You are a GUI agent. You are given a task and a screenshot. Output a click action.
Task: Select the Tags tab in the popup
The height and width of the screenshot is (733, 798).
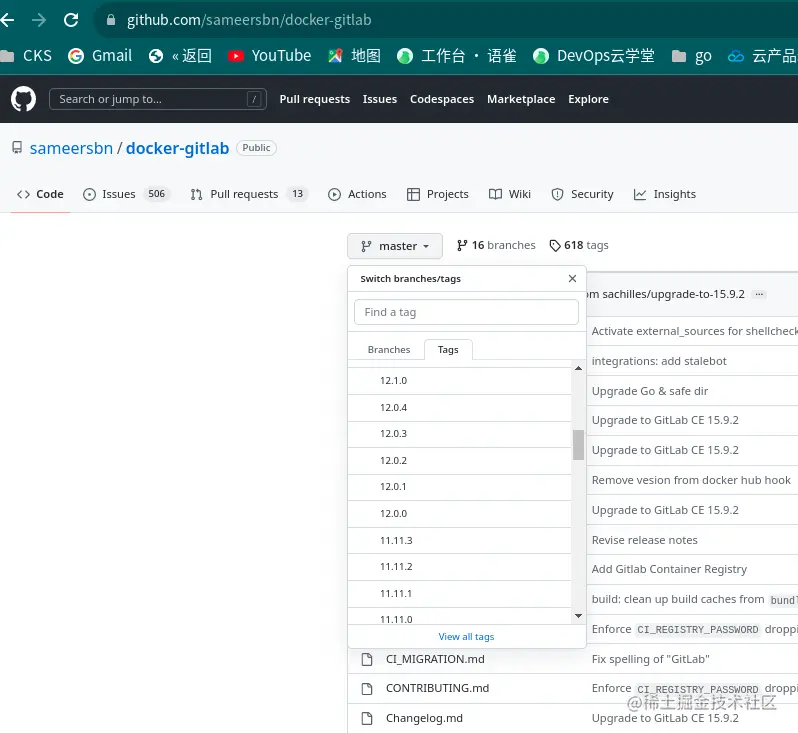pyautogui.click(x=448, y=350)
